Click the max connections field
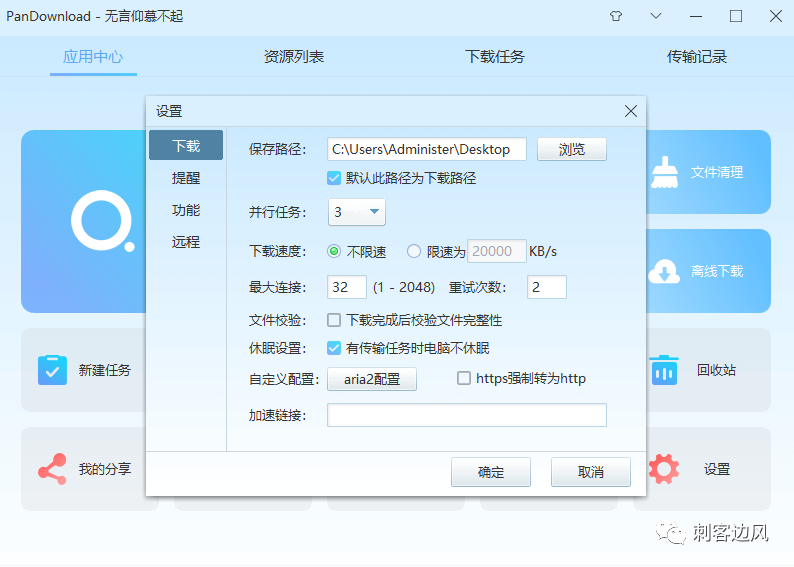 pos(347,288)
